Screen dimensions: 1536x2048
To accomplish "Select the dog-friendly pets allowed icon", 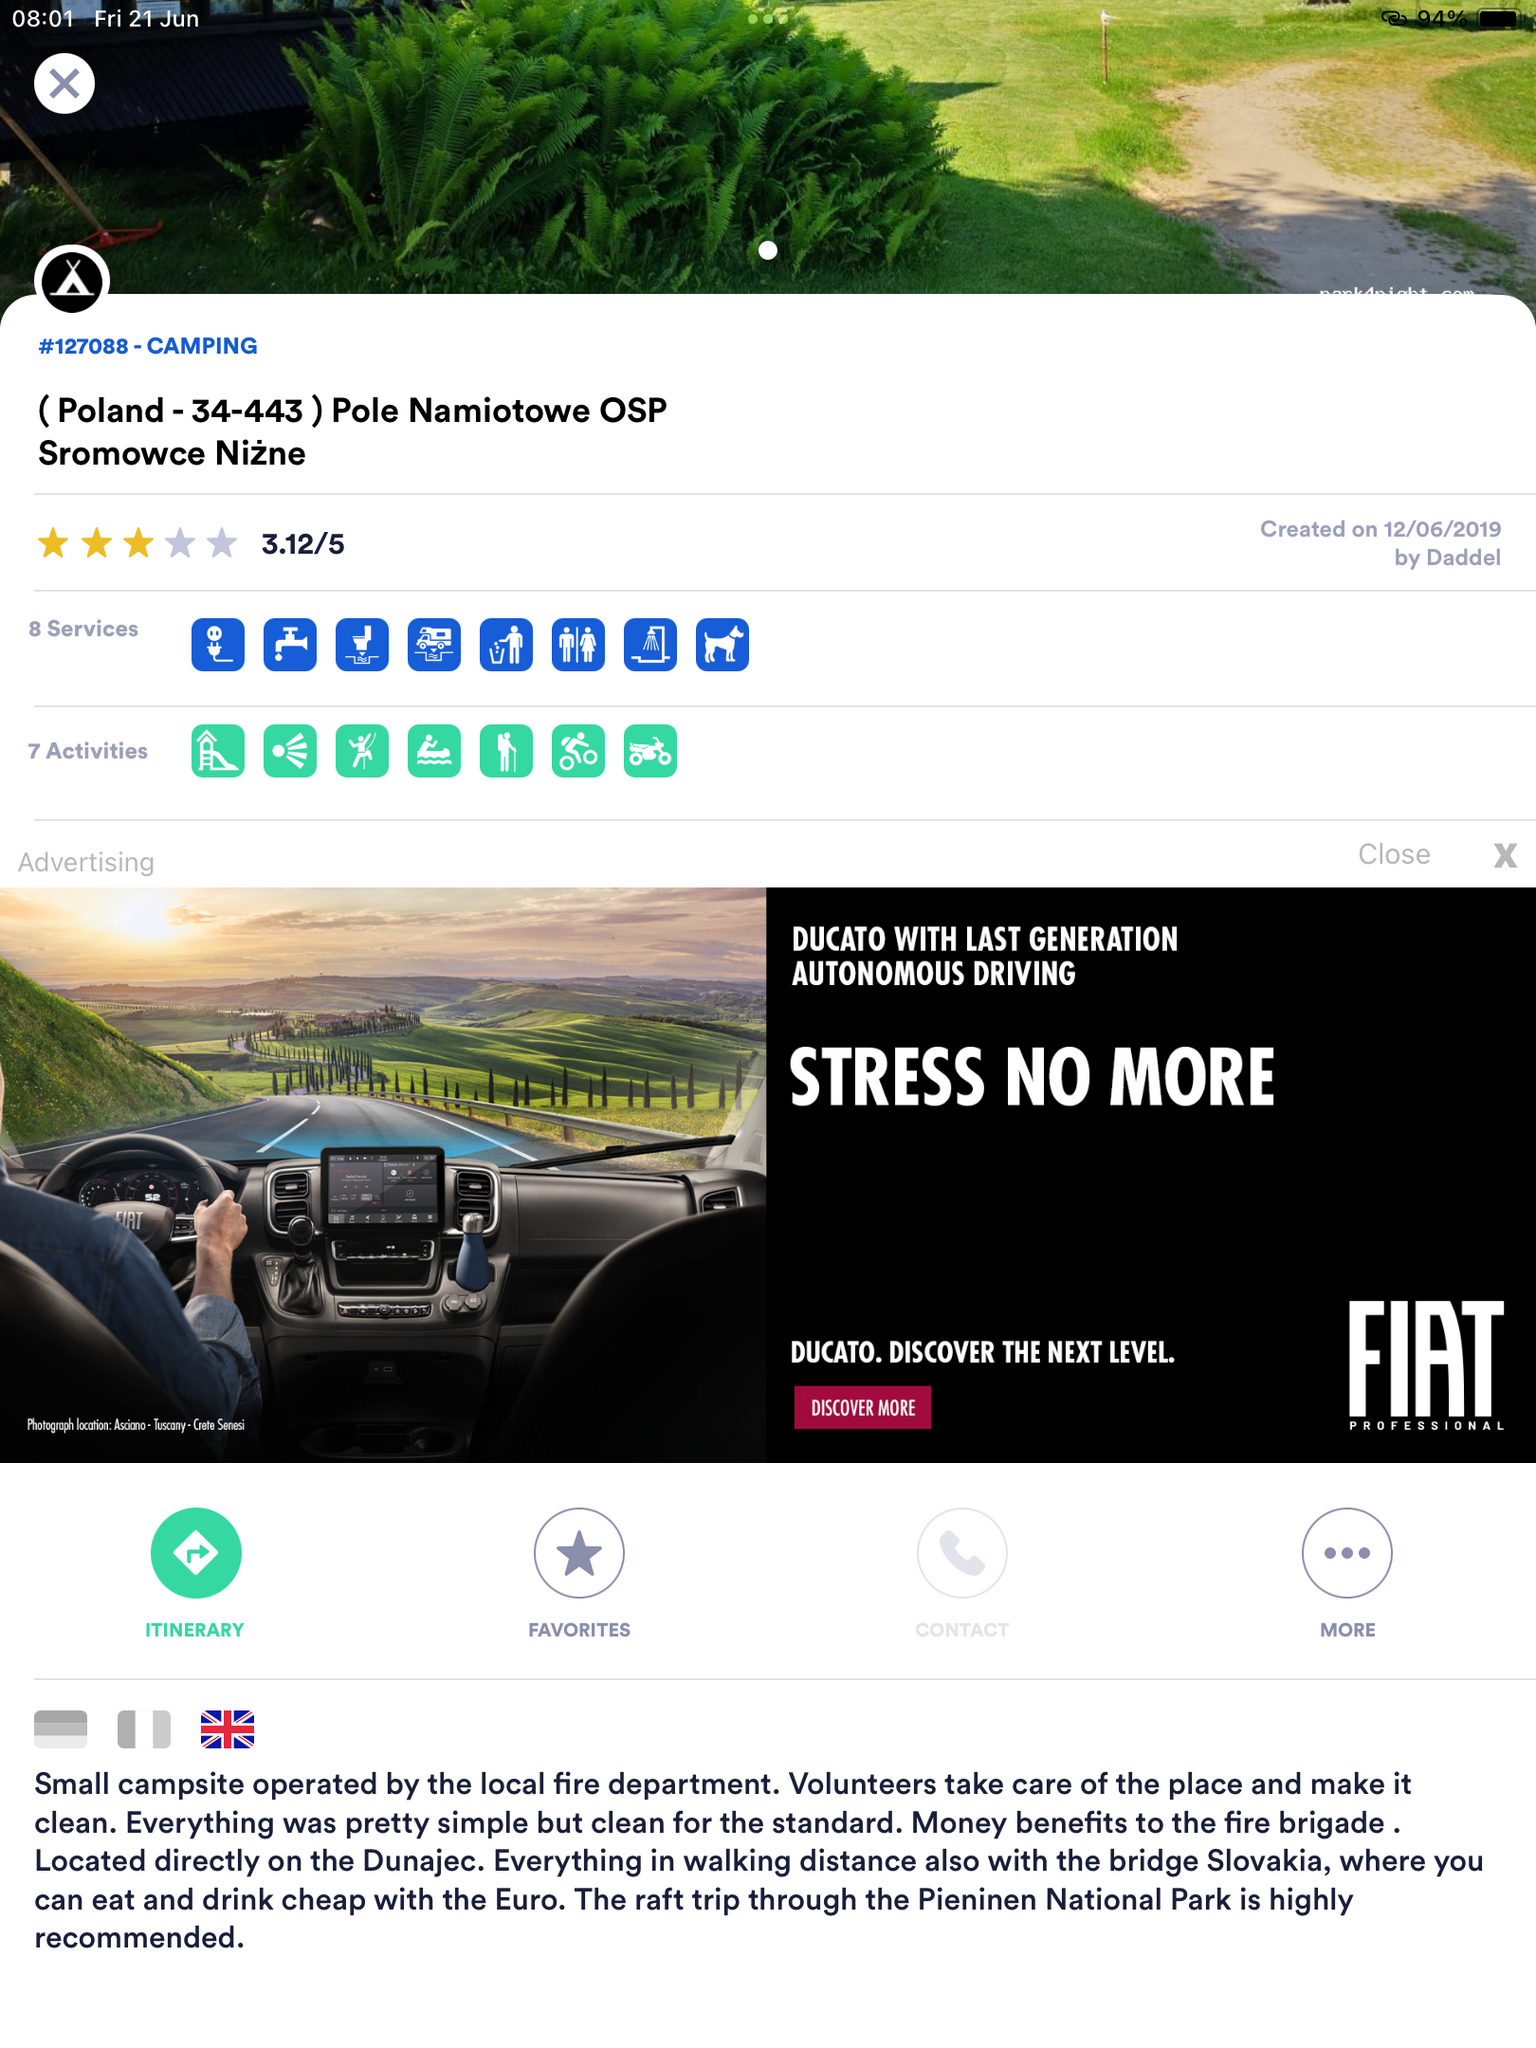I will click(x=722, y=645).
